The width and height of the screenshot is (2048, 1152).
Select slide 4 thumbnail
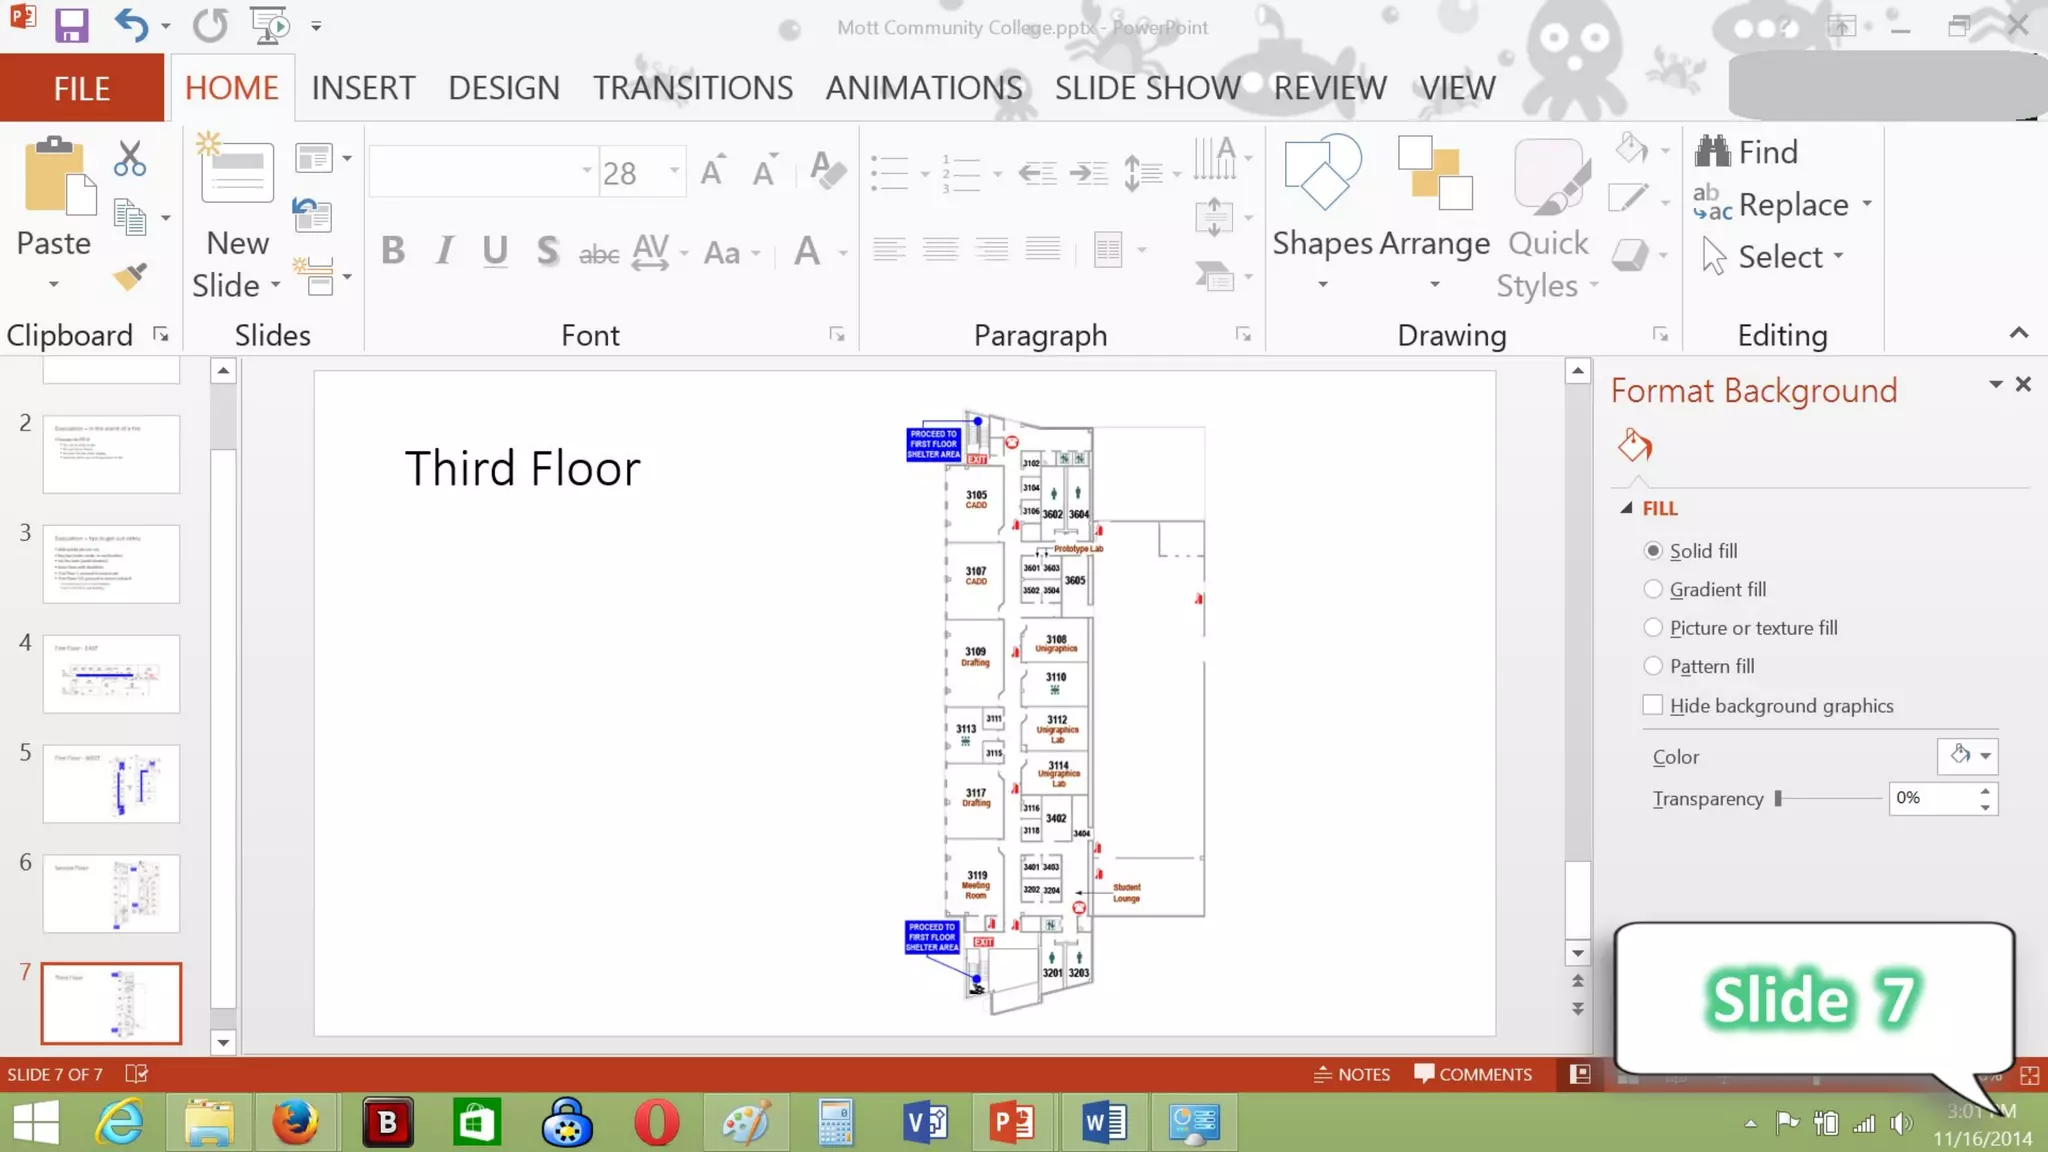pyautogui.click(x=111, y=673)
